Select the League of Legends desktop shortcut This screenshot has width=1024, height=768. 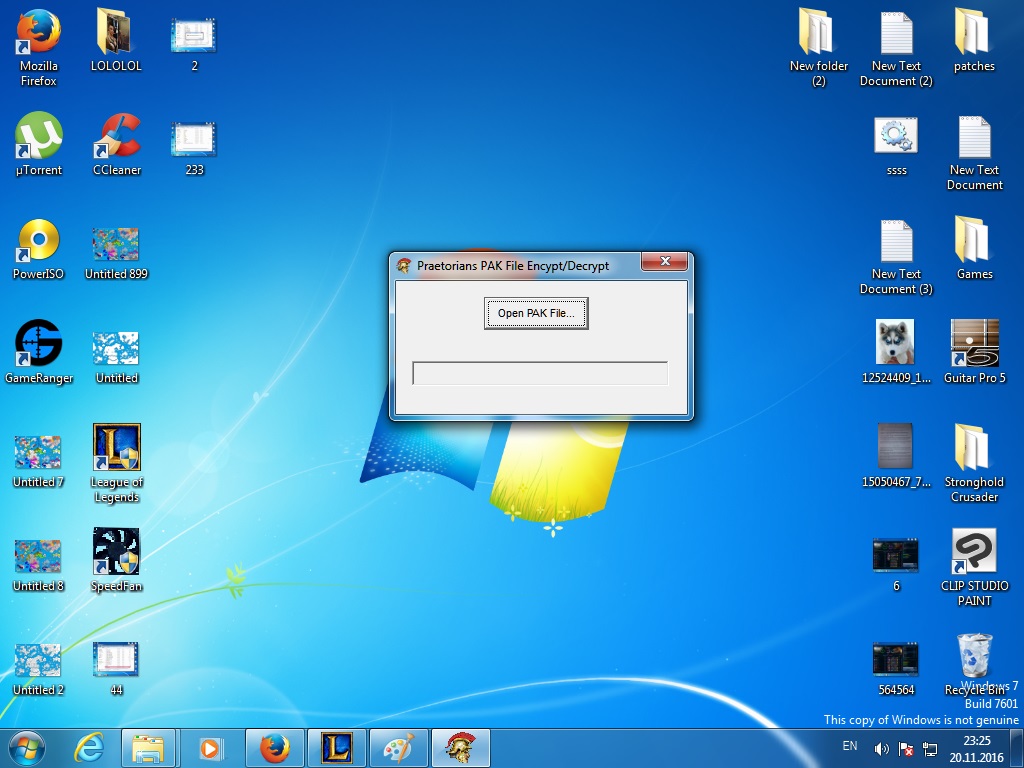(116, 464)
